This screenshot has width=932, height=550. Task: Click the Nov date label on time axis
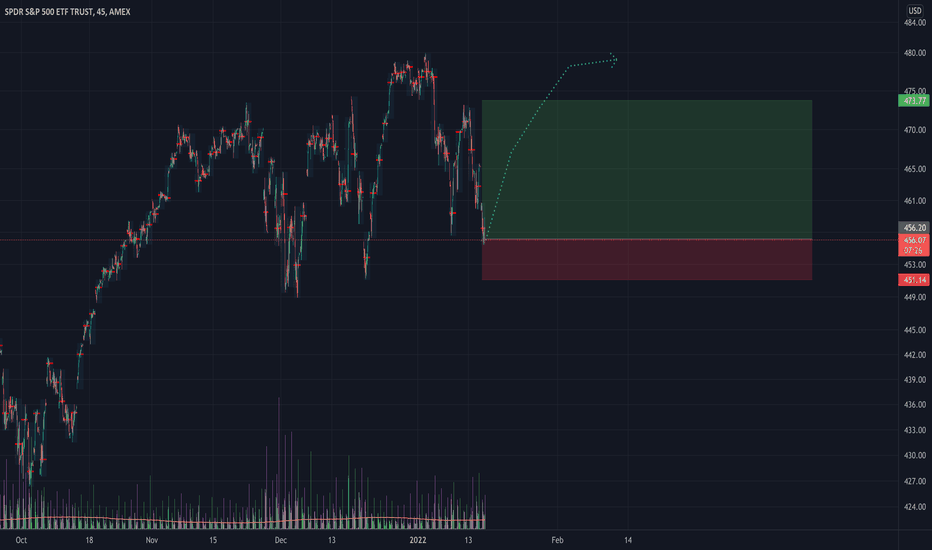click(152, 540)
